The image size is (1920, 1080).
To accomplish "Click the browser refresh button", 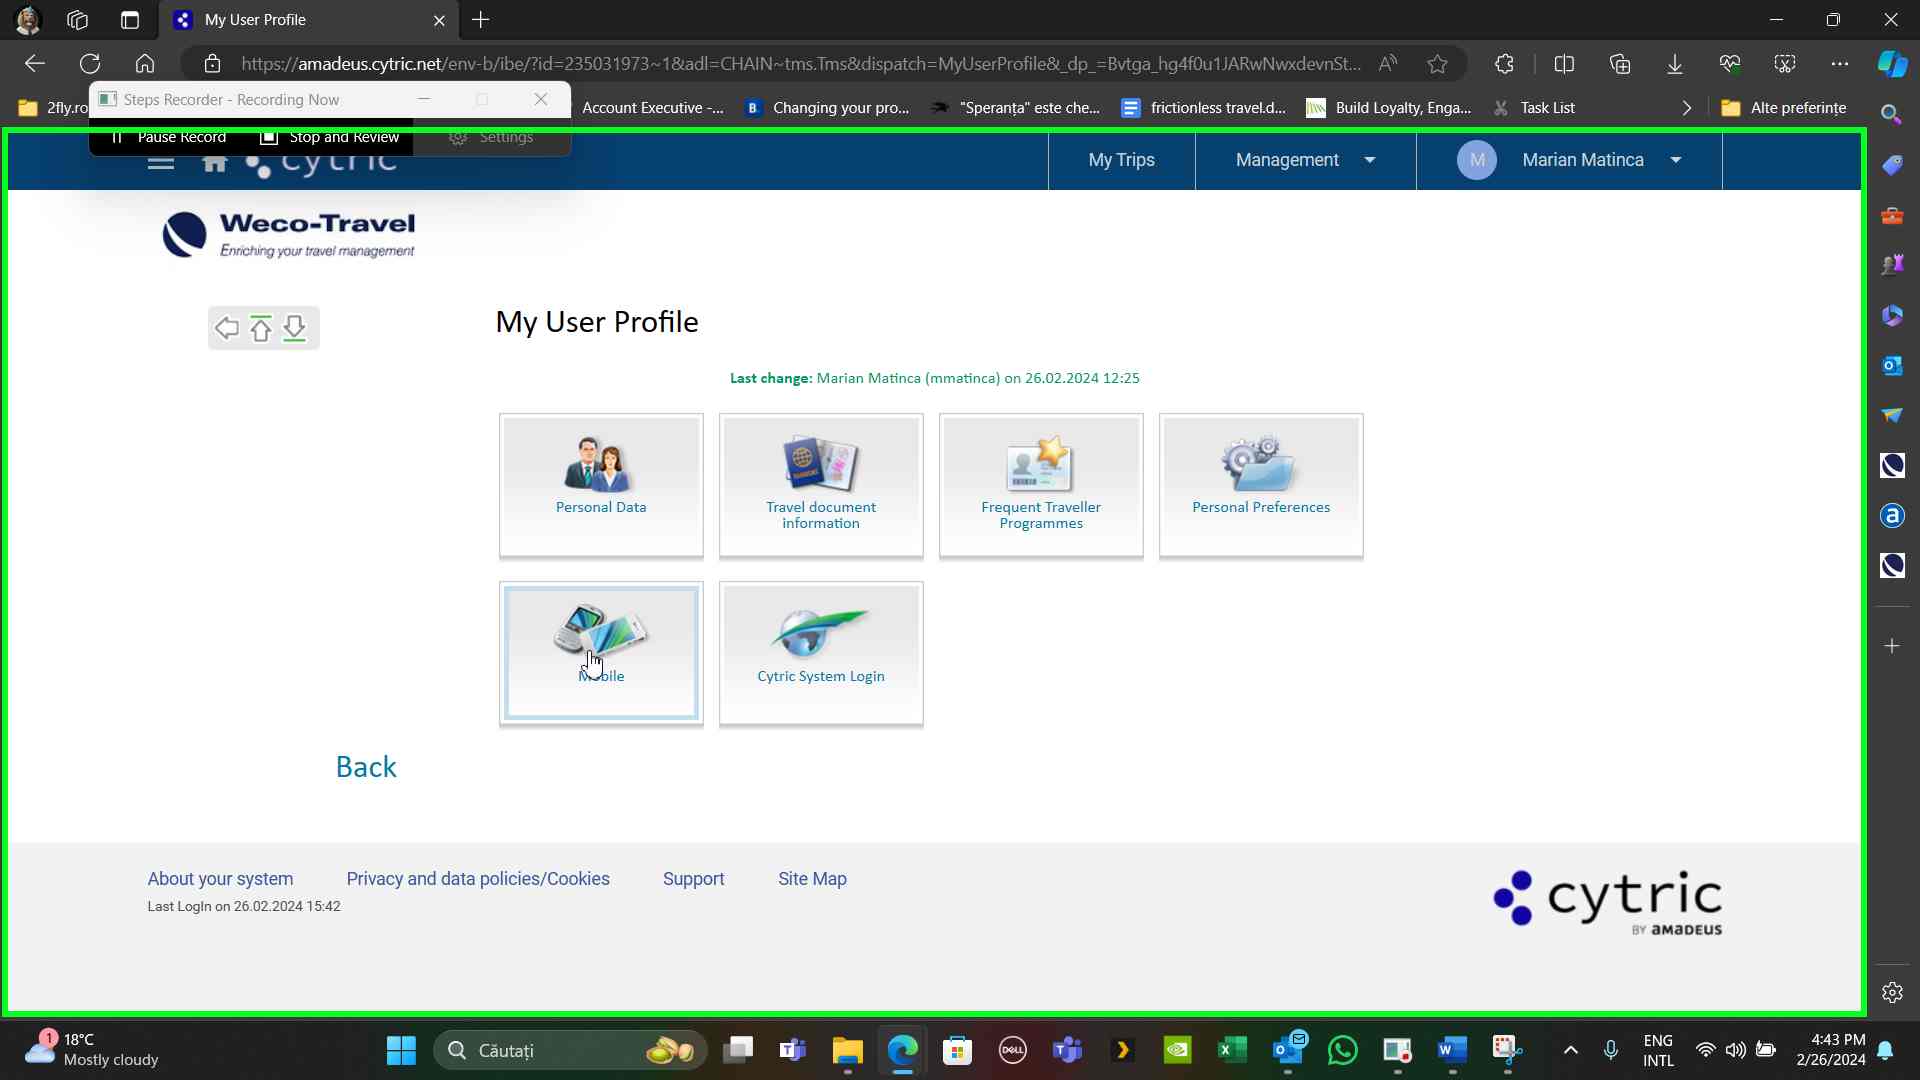I will (90, 64).
